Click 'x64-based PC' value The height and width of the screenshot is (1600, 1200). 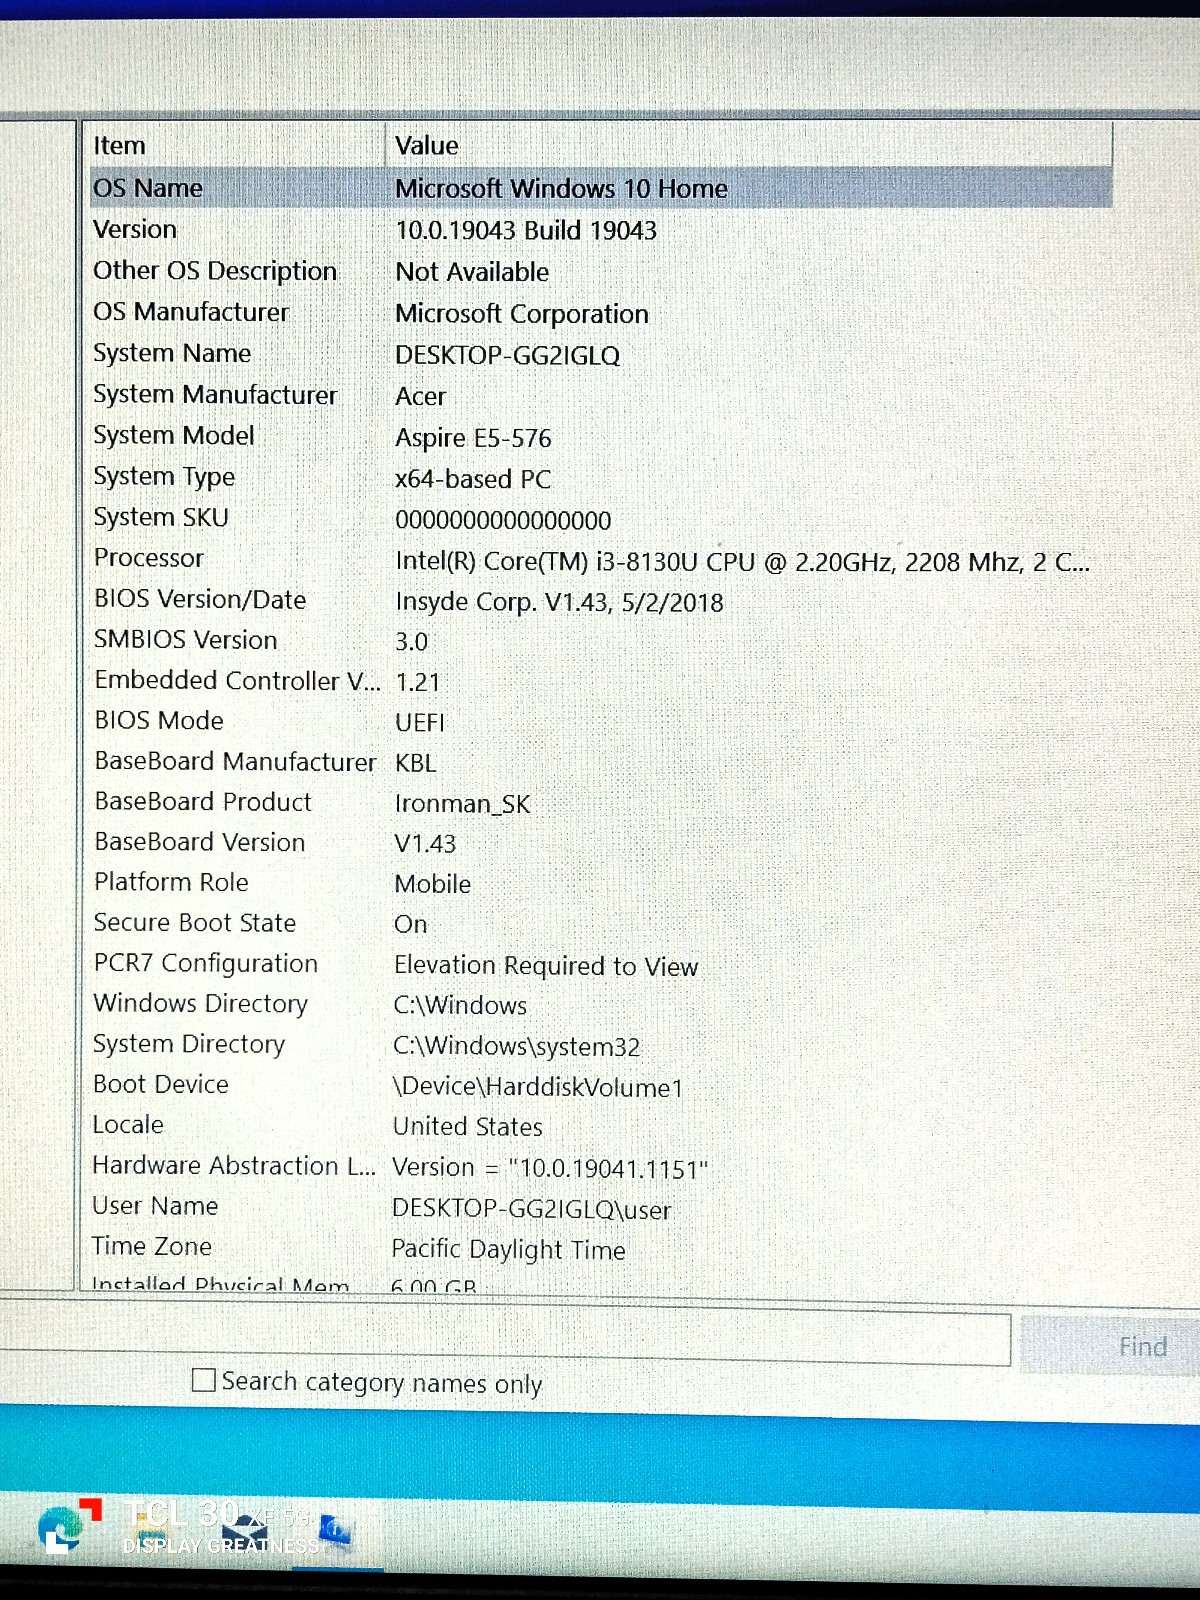pos(473,479)
